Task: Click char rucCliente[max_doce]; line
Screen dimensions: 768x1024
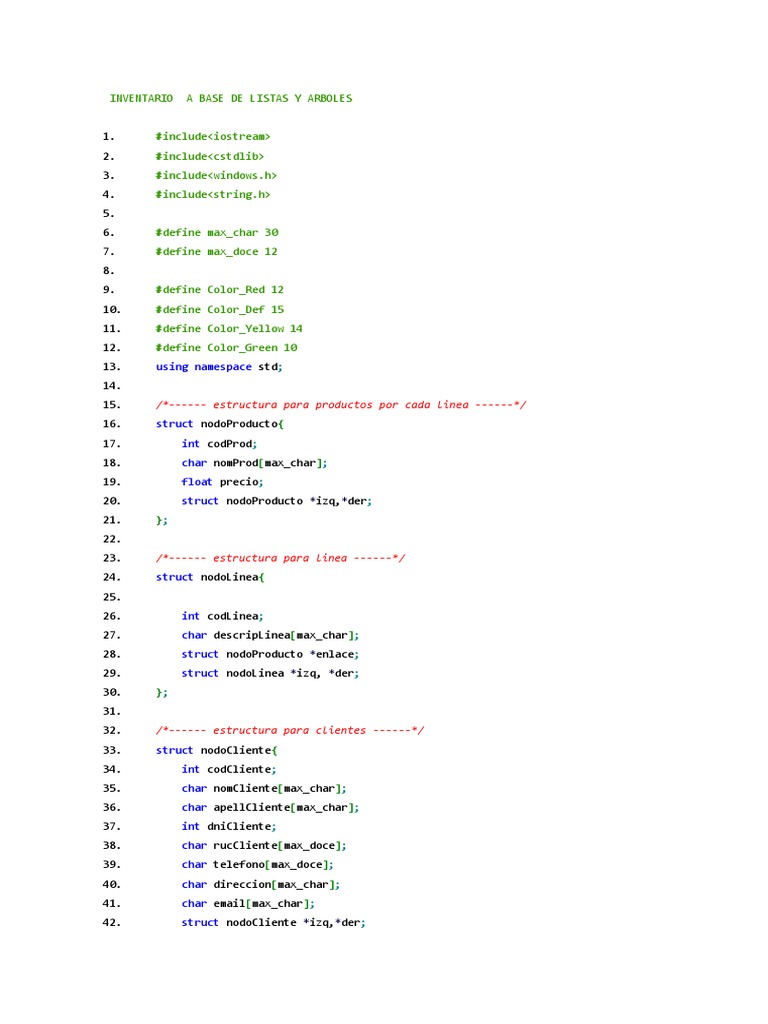Action: 264,846
